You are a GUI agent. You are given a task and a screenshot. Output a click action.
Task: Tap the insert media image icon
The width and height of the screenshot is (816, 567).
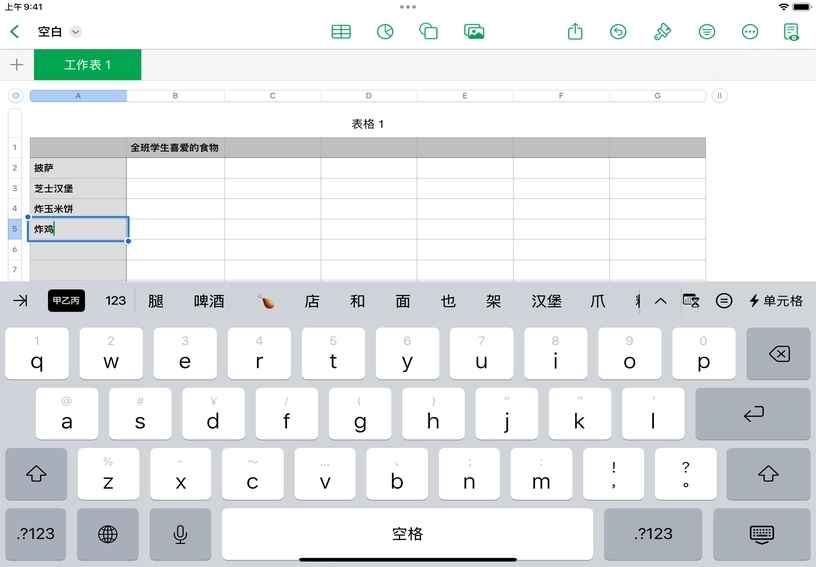pos(474,32)
